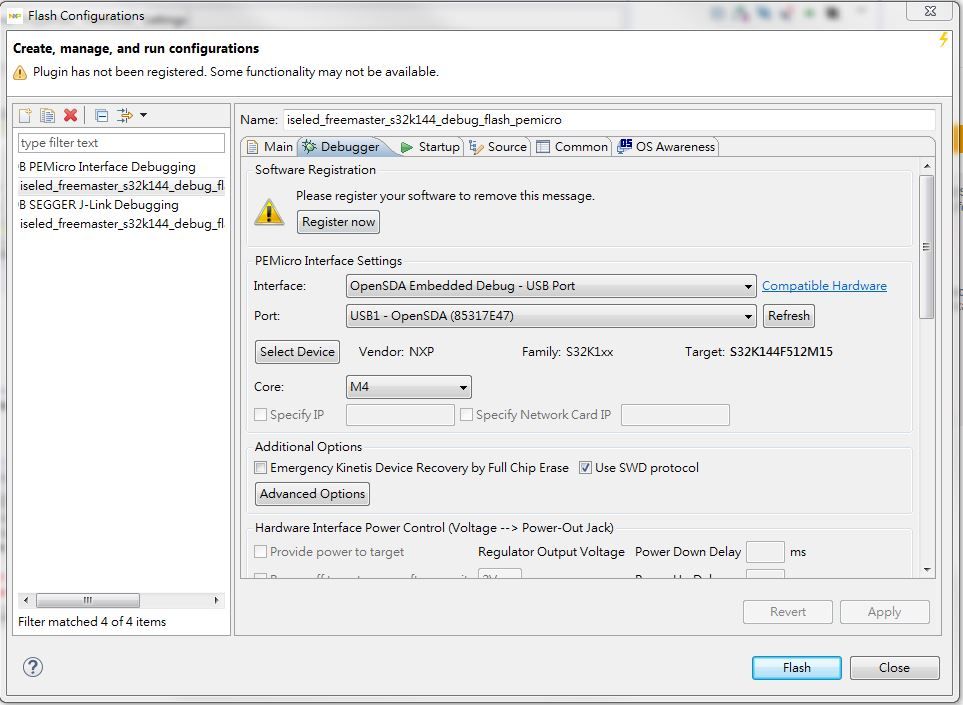
Task: Select the iseled config under SEGGER J-Link Debugging
Action: 122,224
